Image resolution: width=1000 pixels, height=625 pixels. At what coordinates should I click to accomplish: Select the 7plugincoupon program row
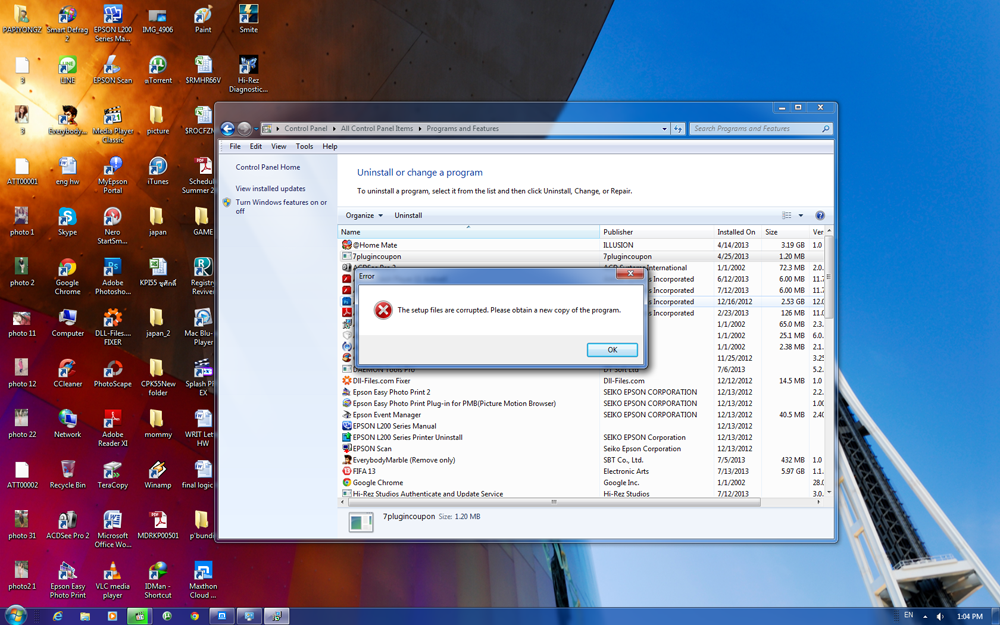tap(582, 256)
